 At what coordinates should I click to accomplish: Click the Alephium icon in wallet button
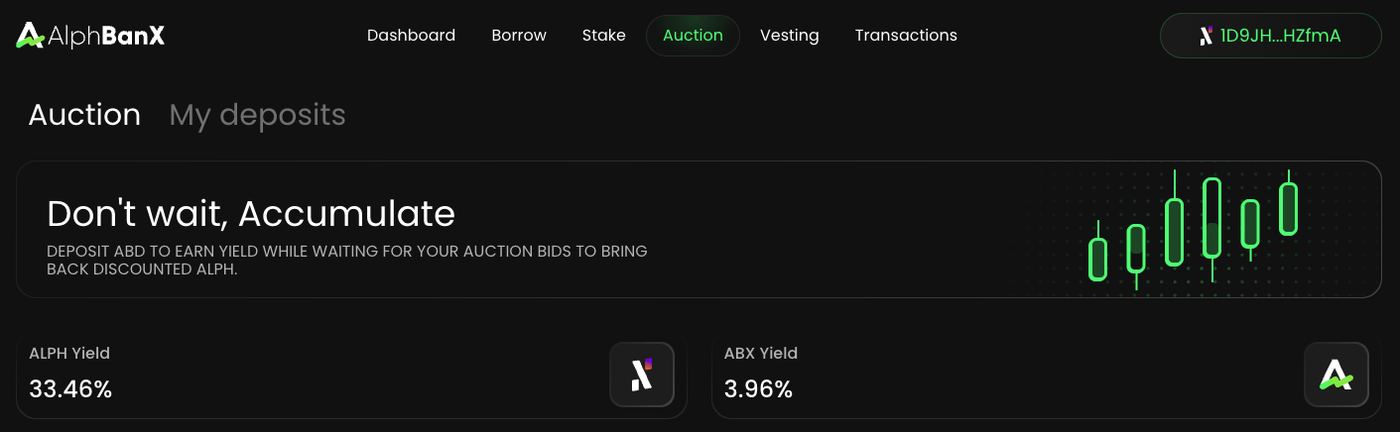(1206, 36)
